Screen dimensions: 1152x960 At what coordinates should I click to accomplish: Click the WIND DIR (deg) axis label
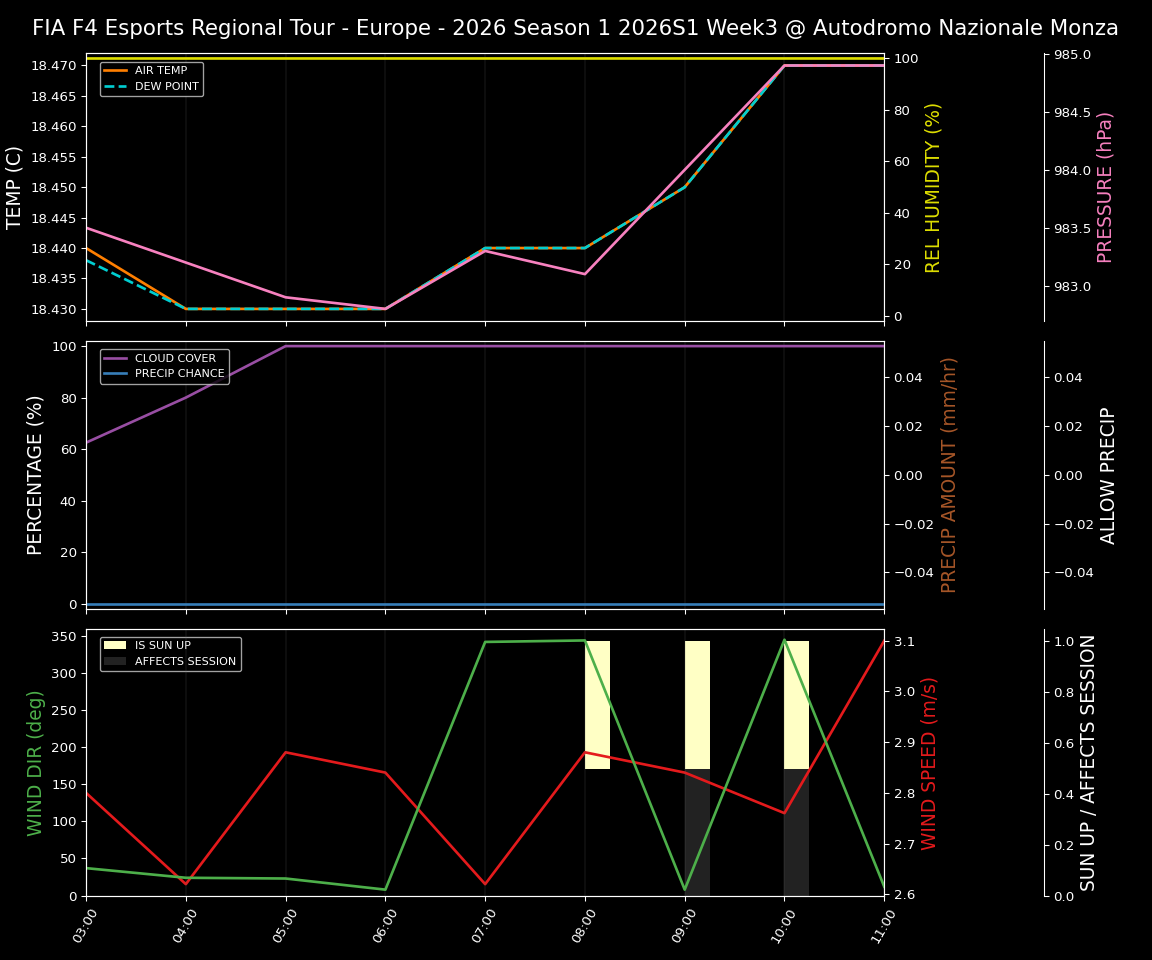(34, 764)
